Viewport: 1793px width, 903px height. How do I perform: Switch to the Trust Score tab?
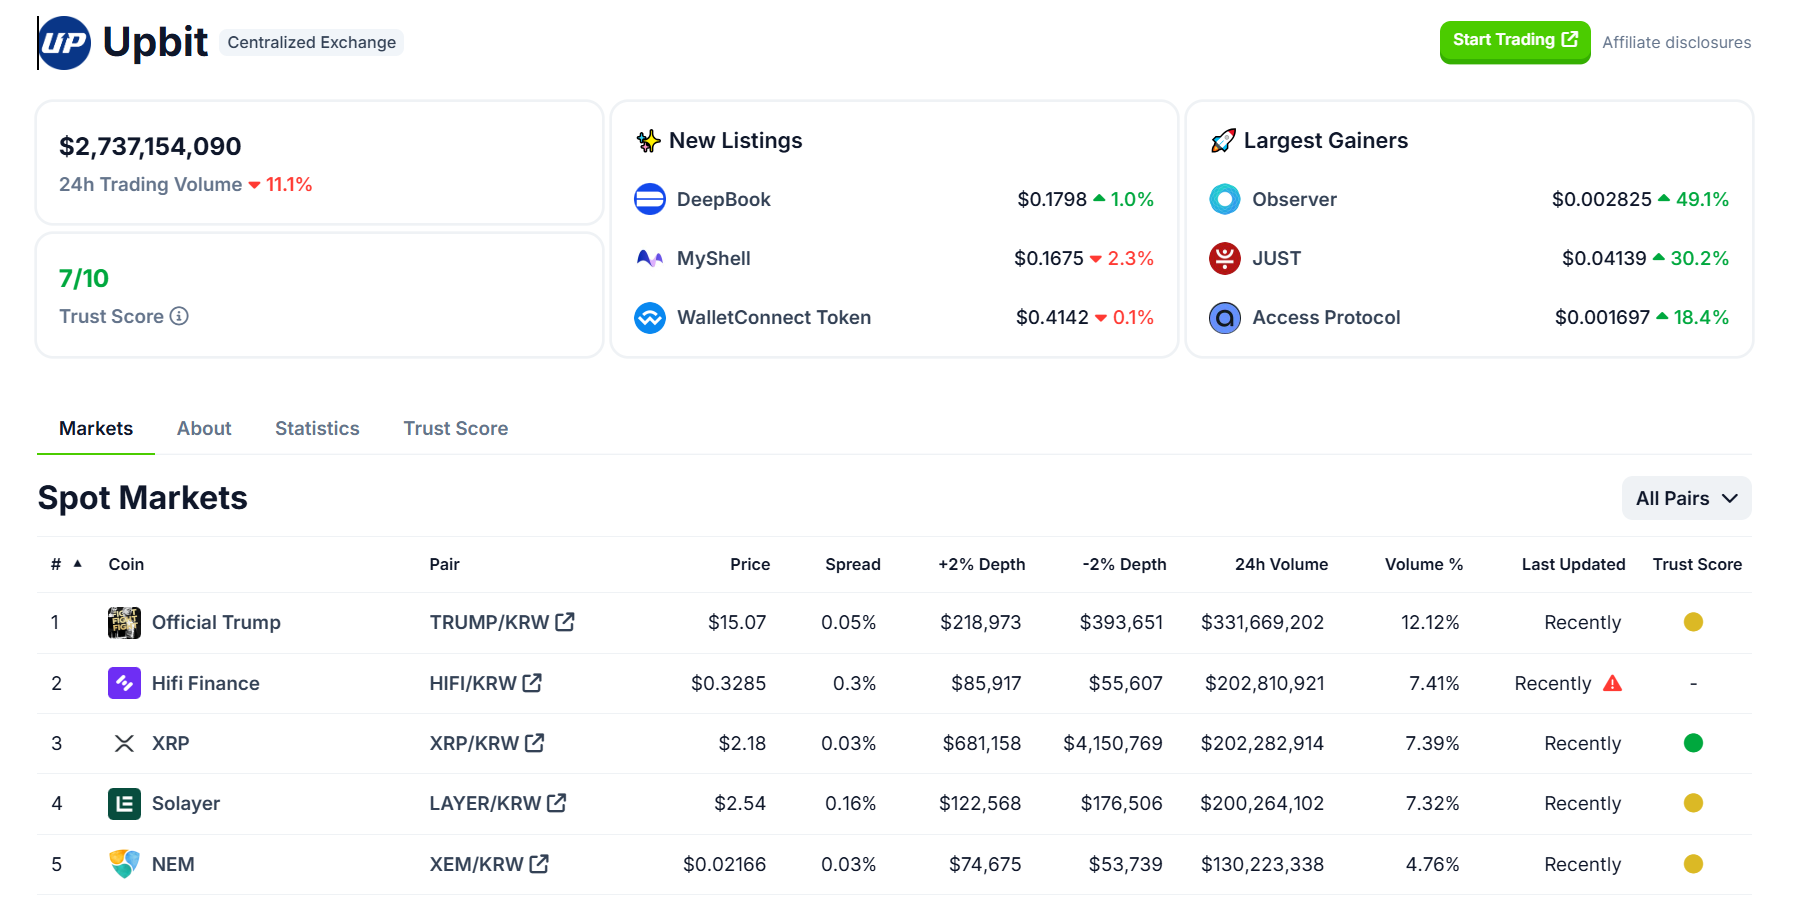[455, 428]
